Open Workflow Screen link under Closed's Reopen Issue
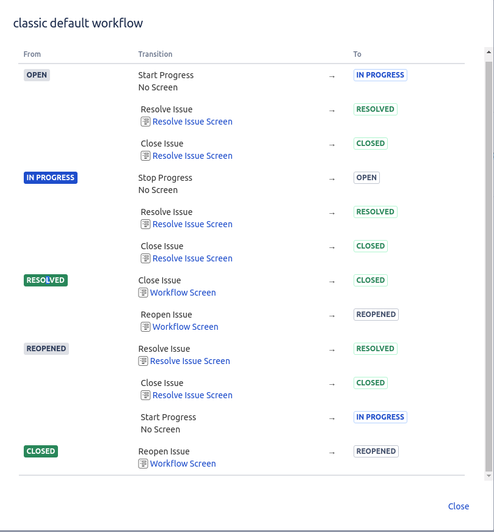The height and width of the screenshot is (532, 494). [x=183, y=463]
